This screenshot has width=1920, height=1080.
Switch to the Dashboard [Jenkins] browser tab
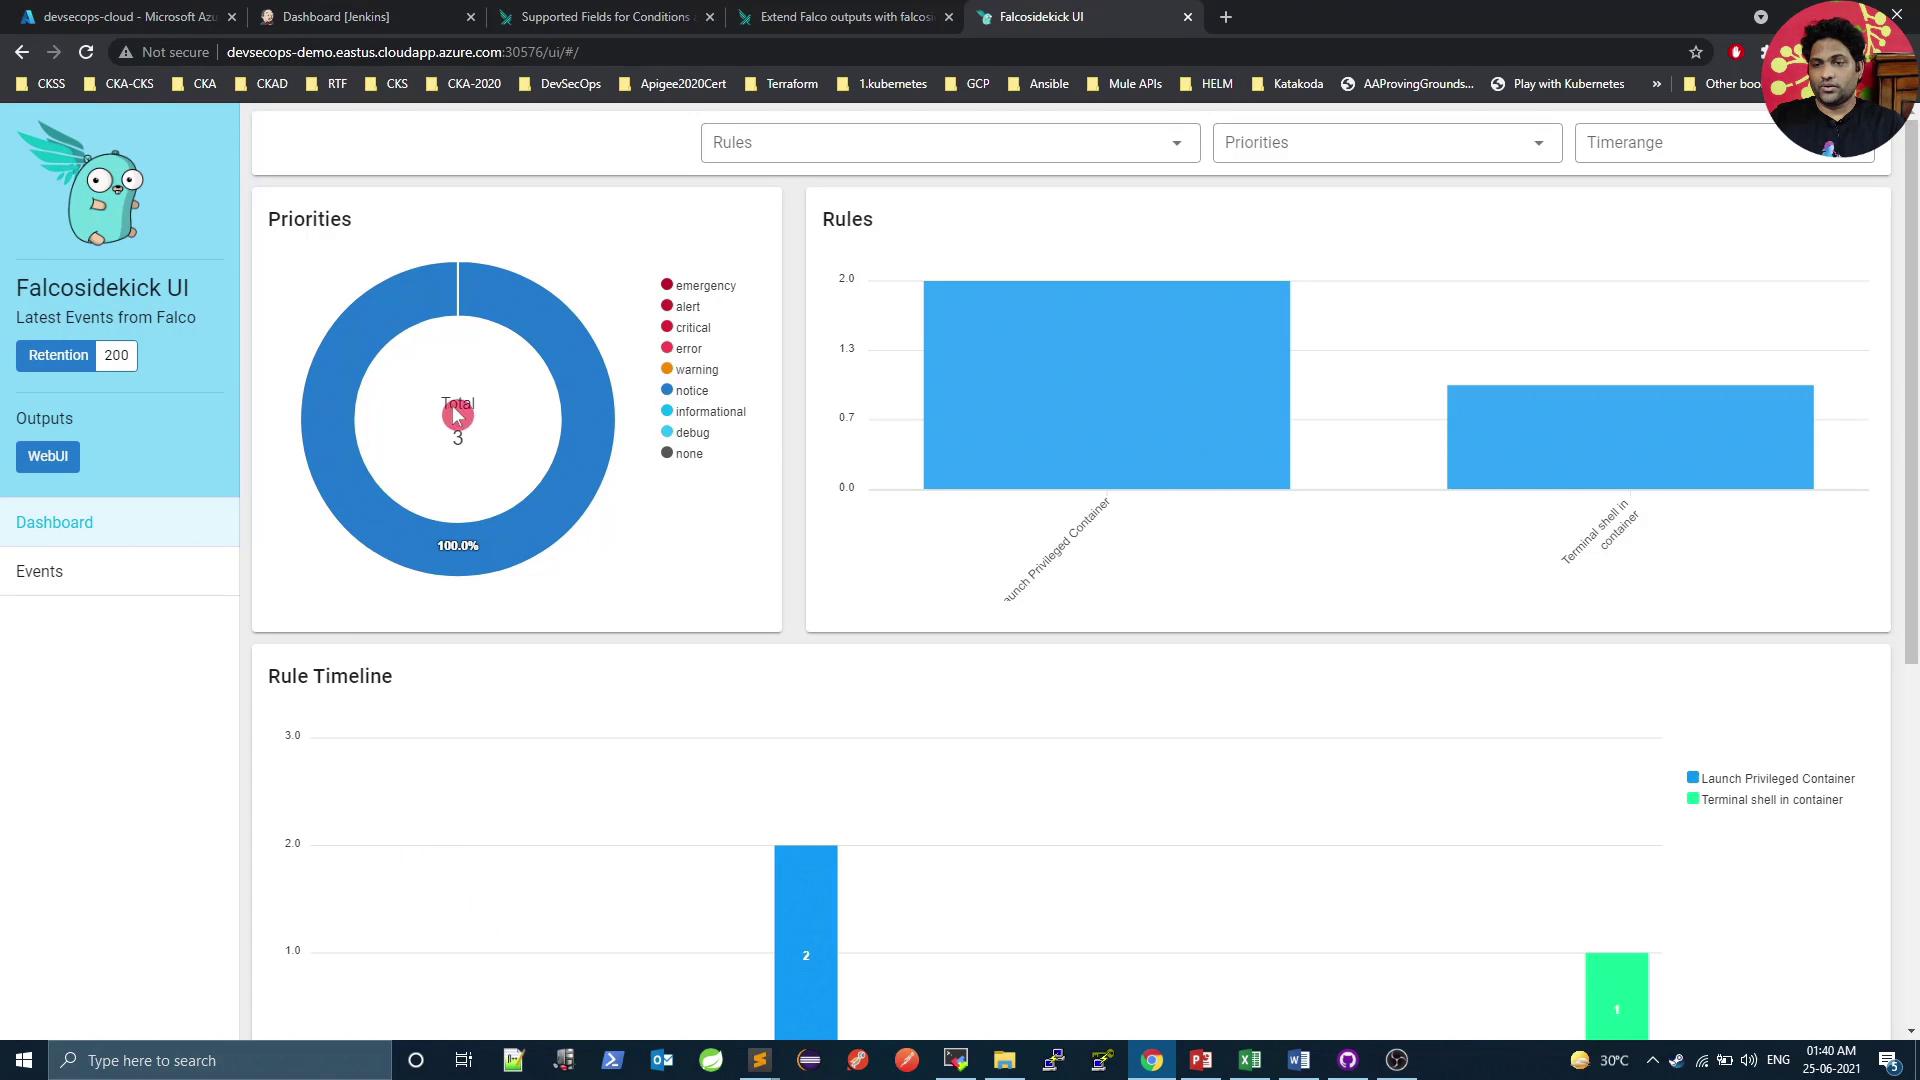[336, 17]
